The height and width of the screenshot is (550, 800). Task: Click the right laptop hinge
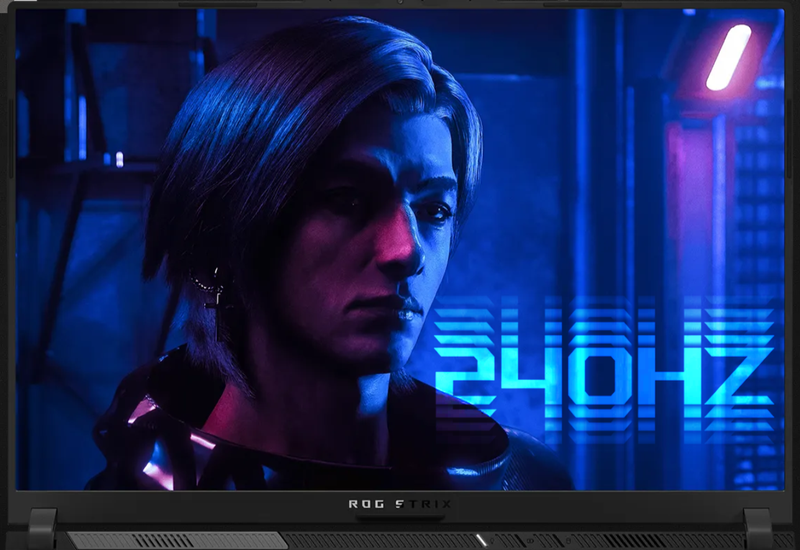click(x=757, y=527)
